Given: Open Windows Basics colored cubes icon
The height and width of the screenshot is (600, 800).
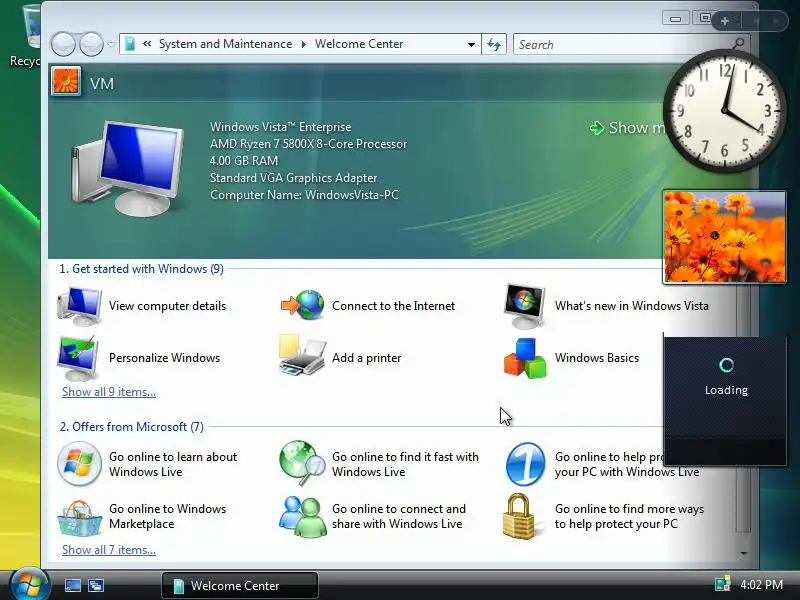Looking at the screenshot, I should pyautogui.click(x=525, y=358).
